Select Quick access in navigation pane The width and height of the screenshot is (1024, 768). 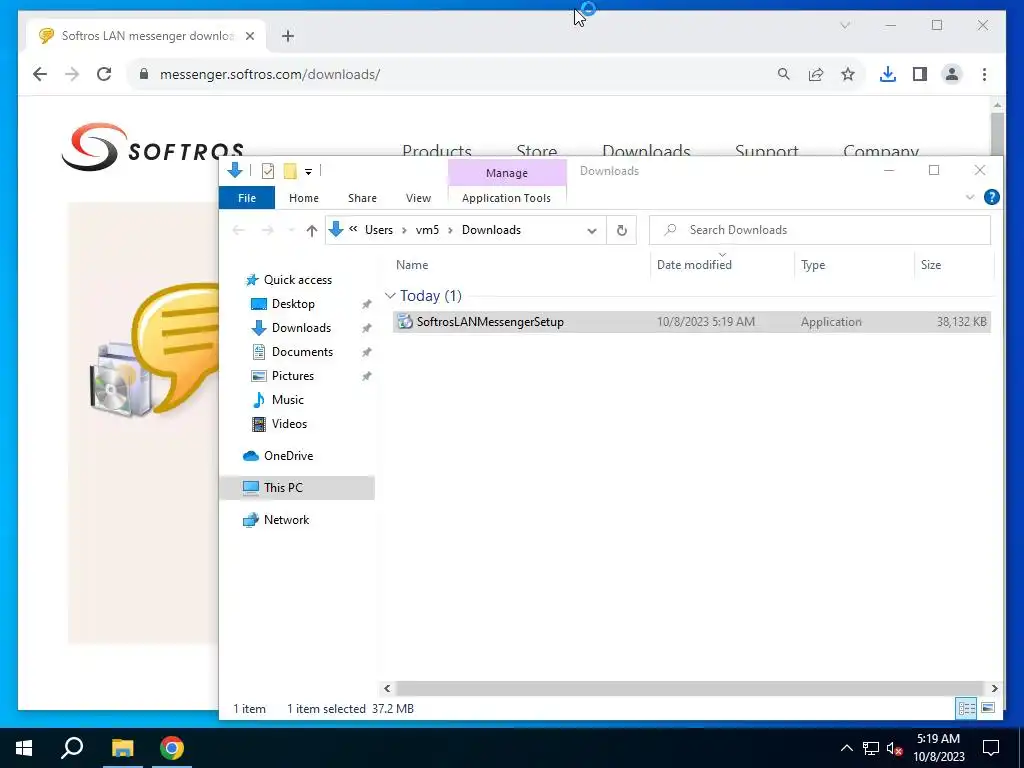pyautogui.click(x=298, y=280)
